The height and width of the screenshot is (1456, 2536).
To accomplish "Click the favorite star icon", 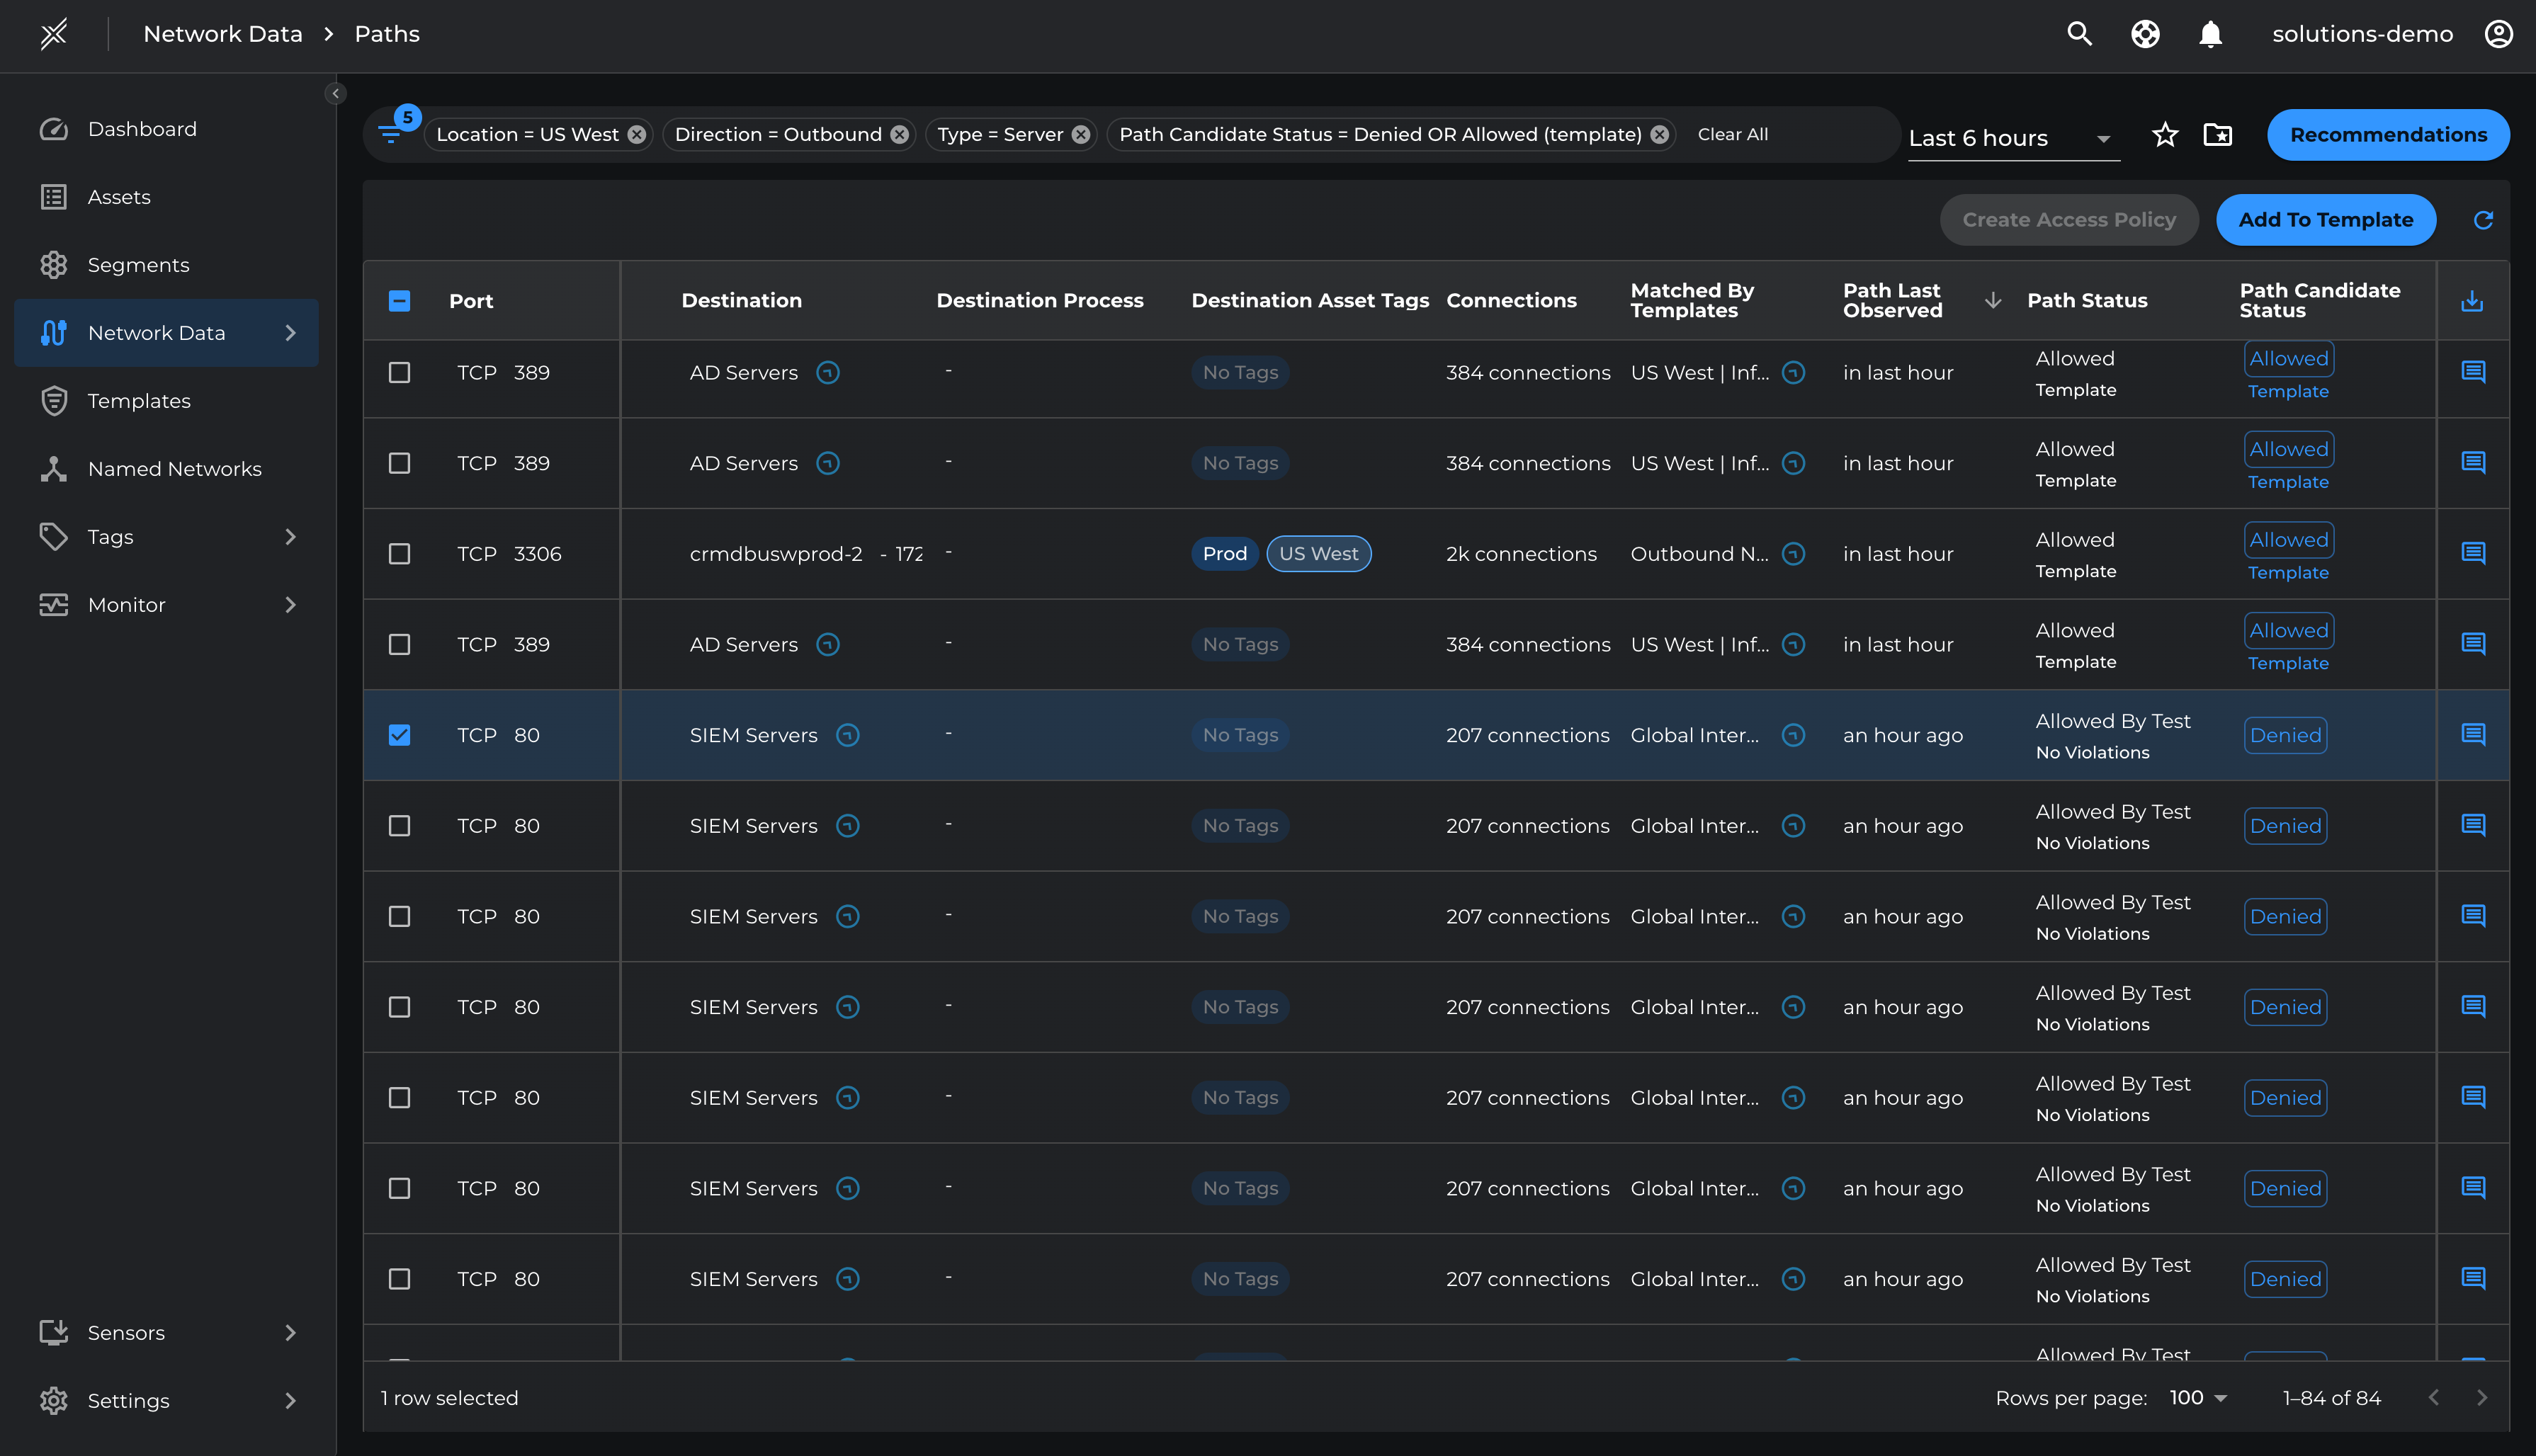I will pyautogui.click(x=2165, y=135).
